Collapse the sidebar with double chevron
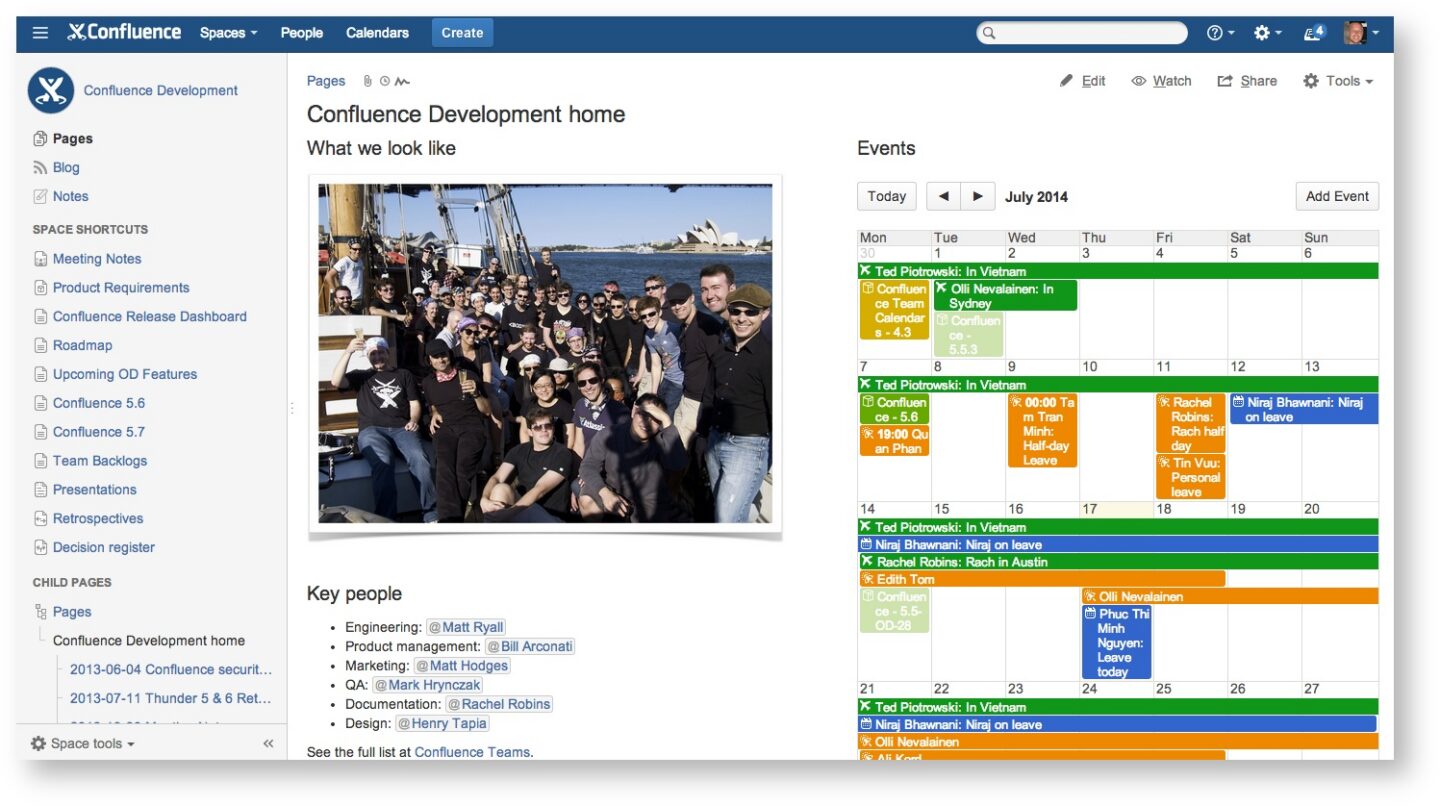The height and width of the screenshot is (806, 1440). pos(268,743)
